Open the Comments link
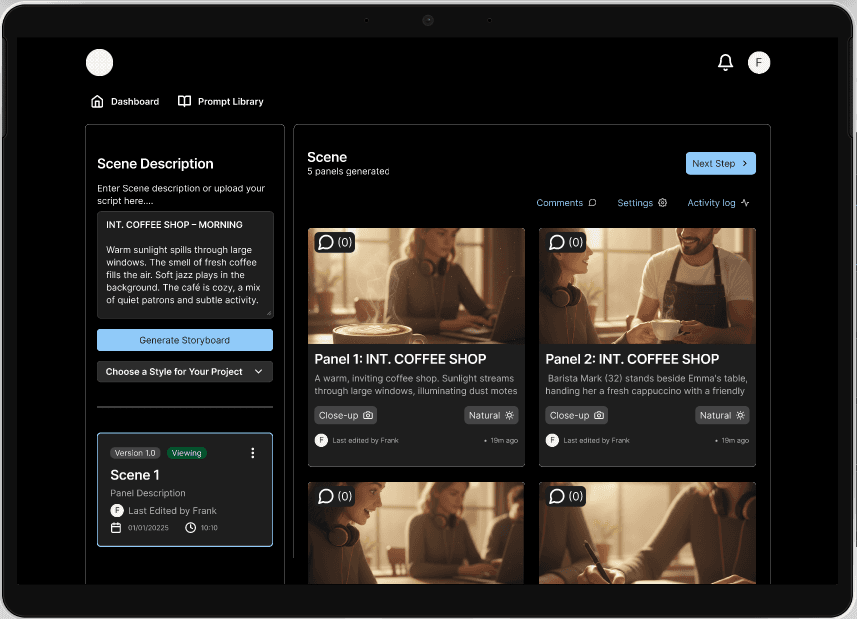This screenshot has height=619, width=857. coord(566,203)
